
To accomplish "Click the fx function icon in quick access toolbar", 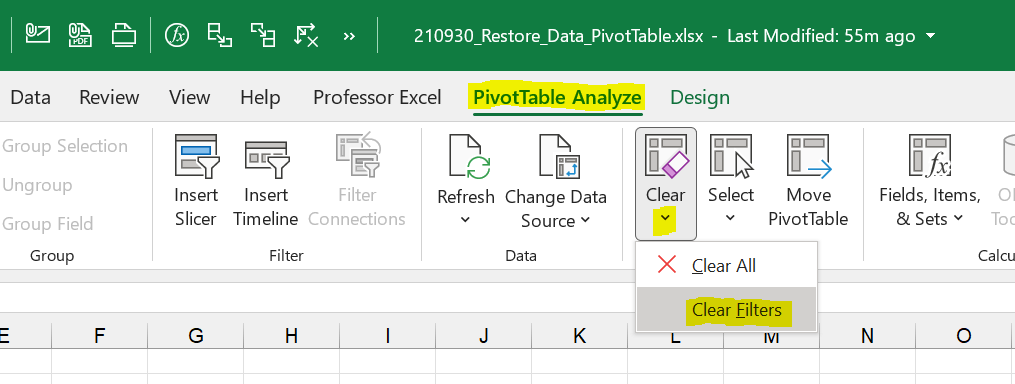I will tap(177, 34).
